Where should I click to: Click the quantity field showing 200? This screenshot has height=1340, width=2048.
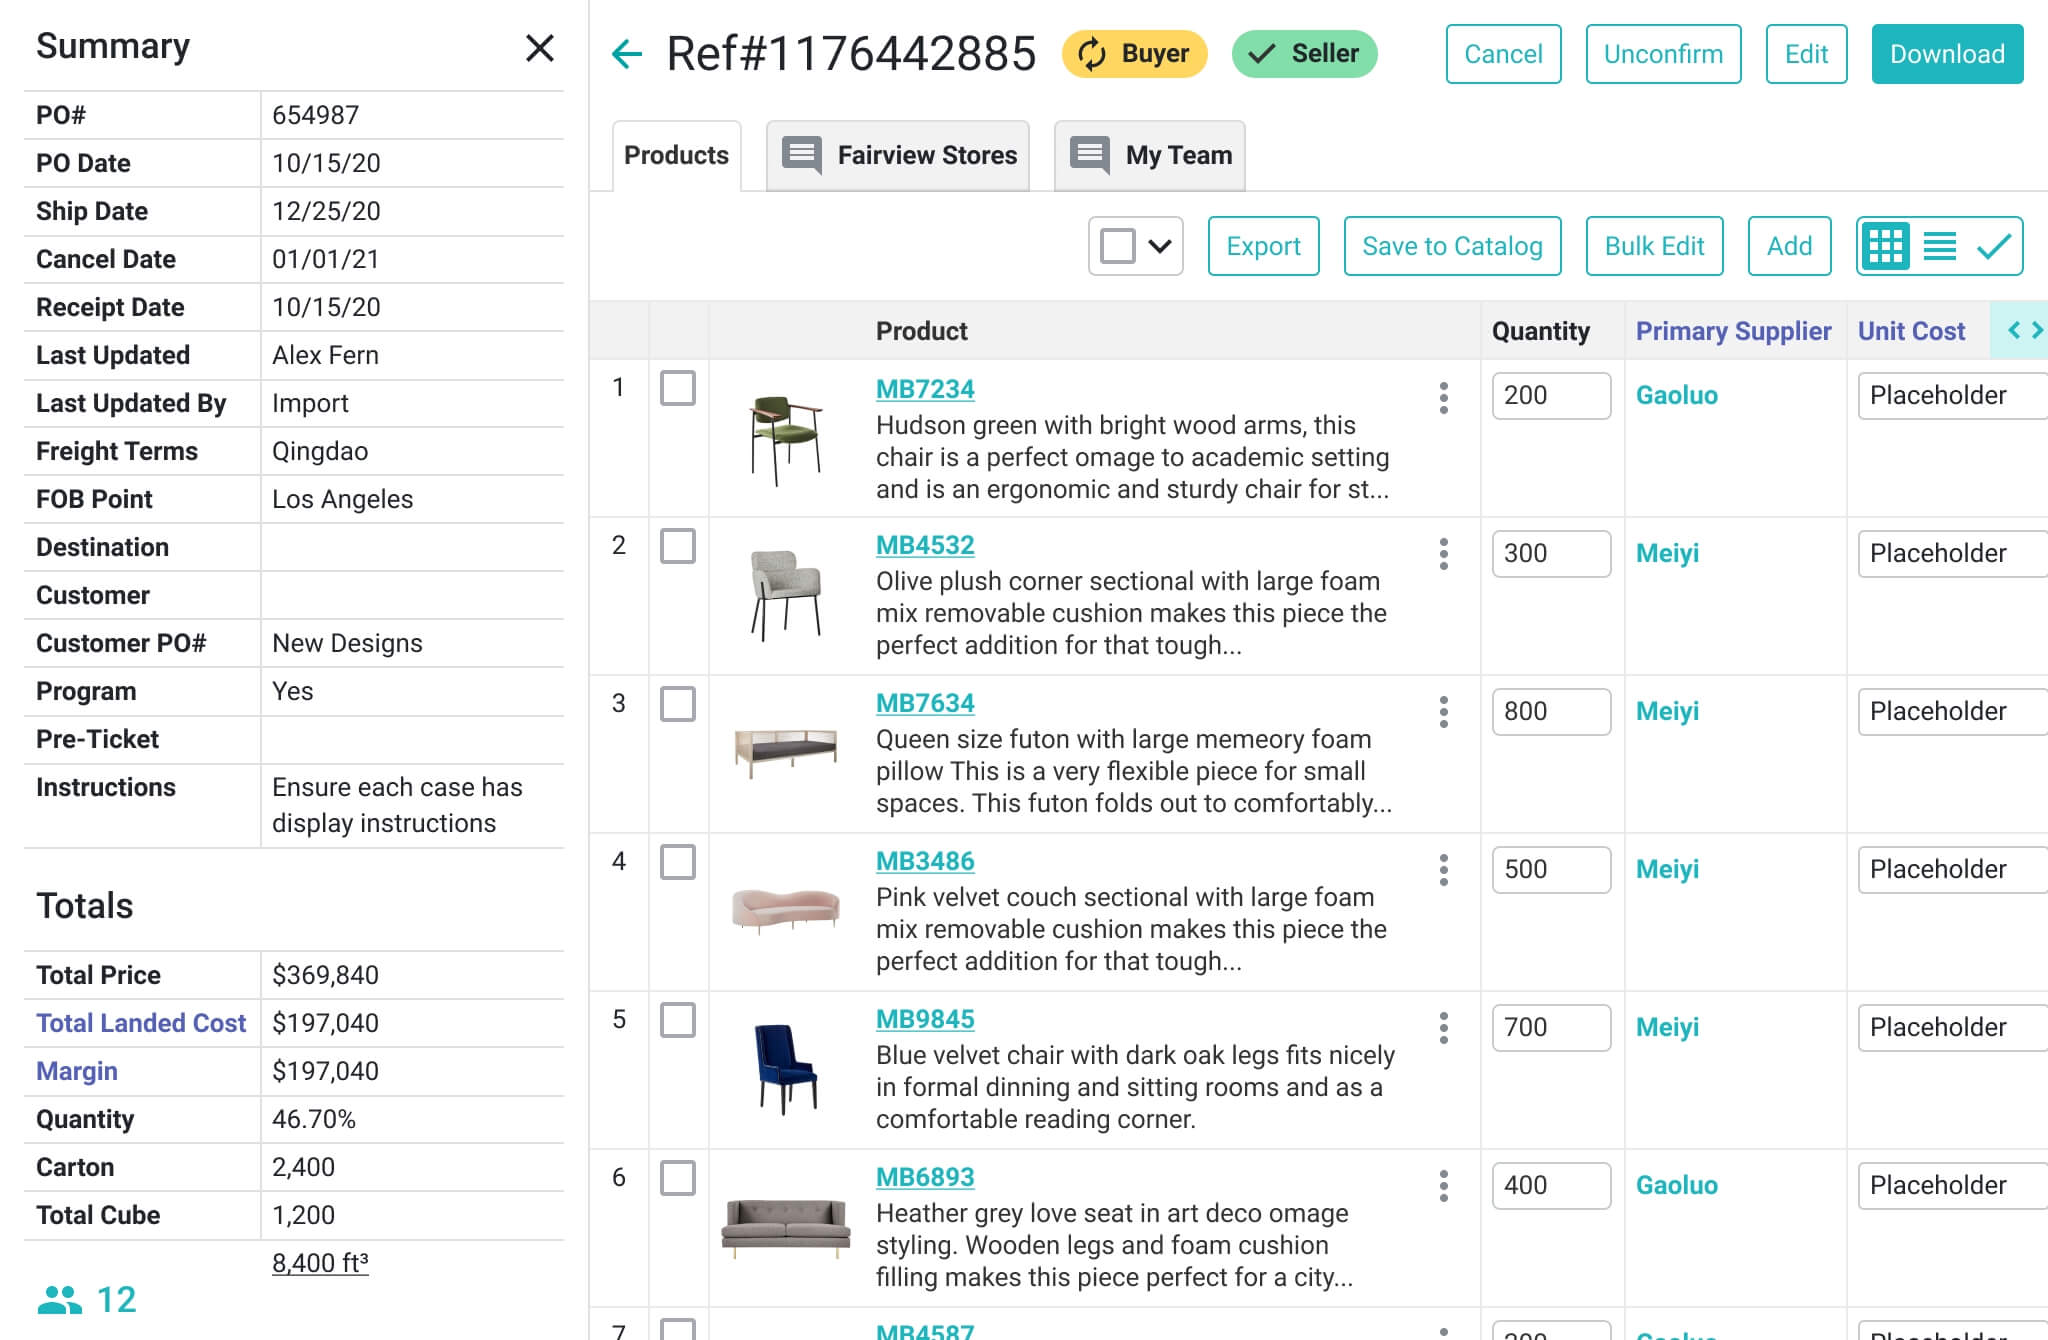coord(1550,396)
